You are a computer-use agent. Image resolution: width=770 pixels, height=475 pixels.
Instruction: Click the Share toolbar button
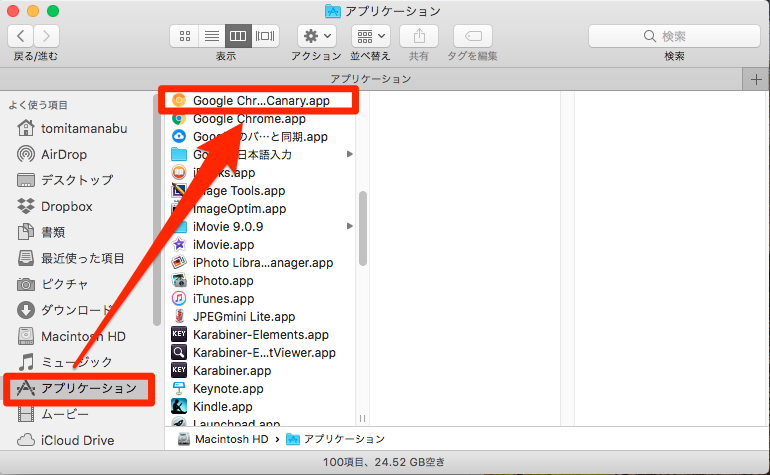tap(419, 36)
